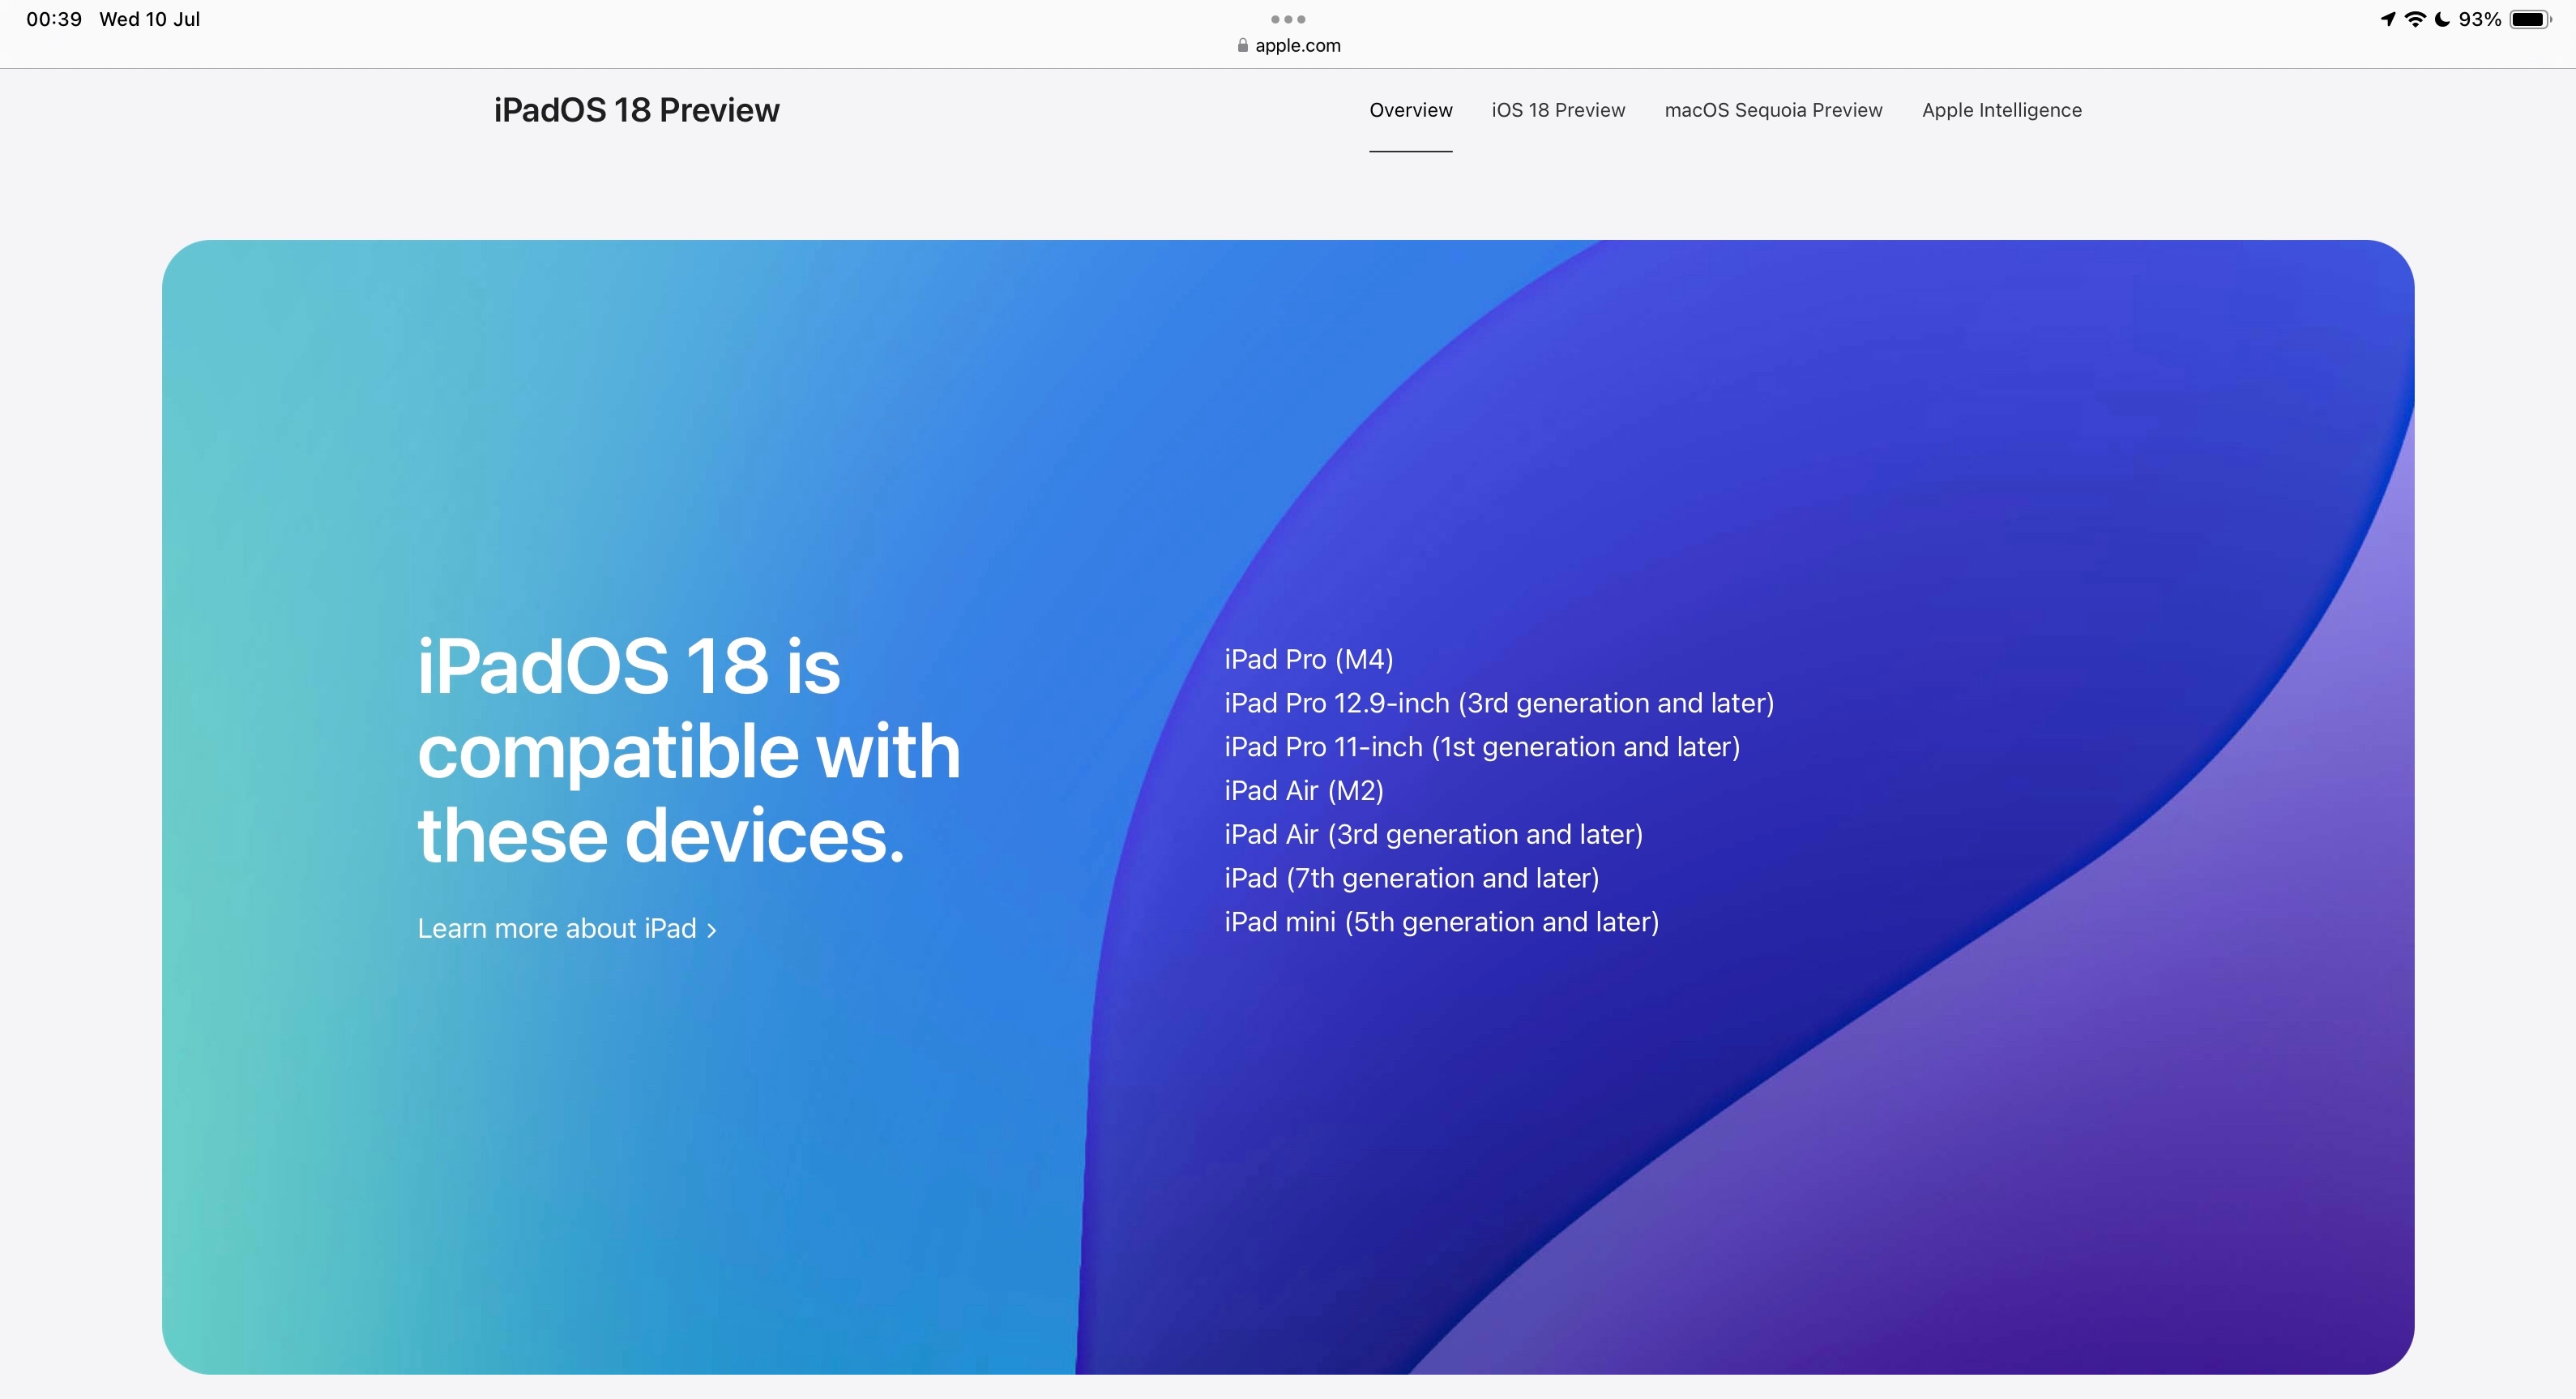2576x1399 pixels.
Task: Tap the location arrow status icon
Action: tap(2387, 19)
